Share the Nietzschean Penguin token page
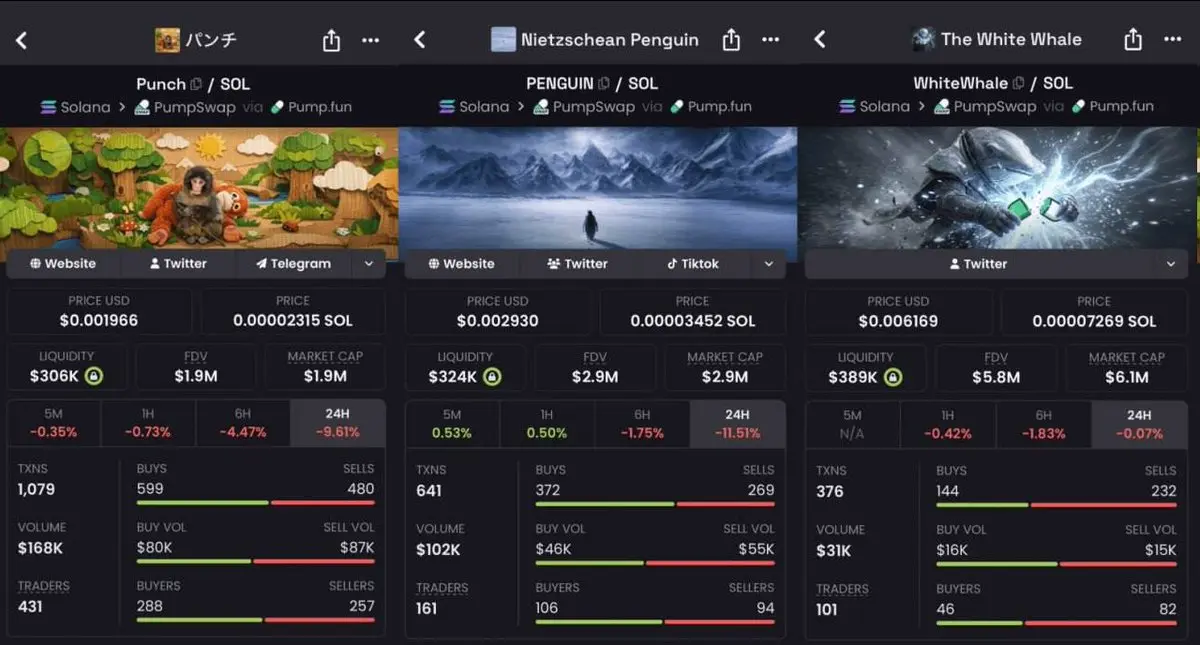 point(731,40)
